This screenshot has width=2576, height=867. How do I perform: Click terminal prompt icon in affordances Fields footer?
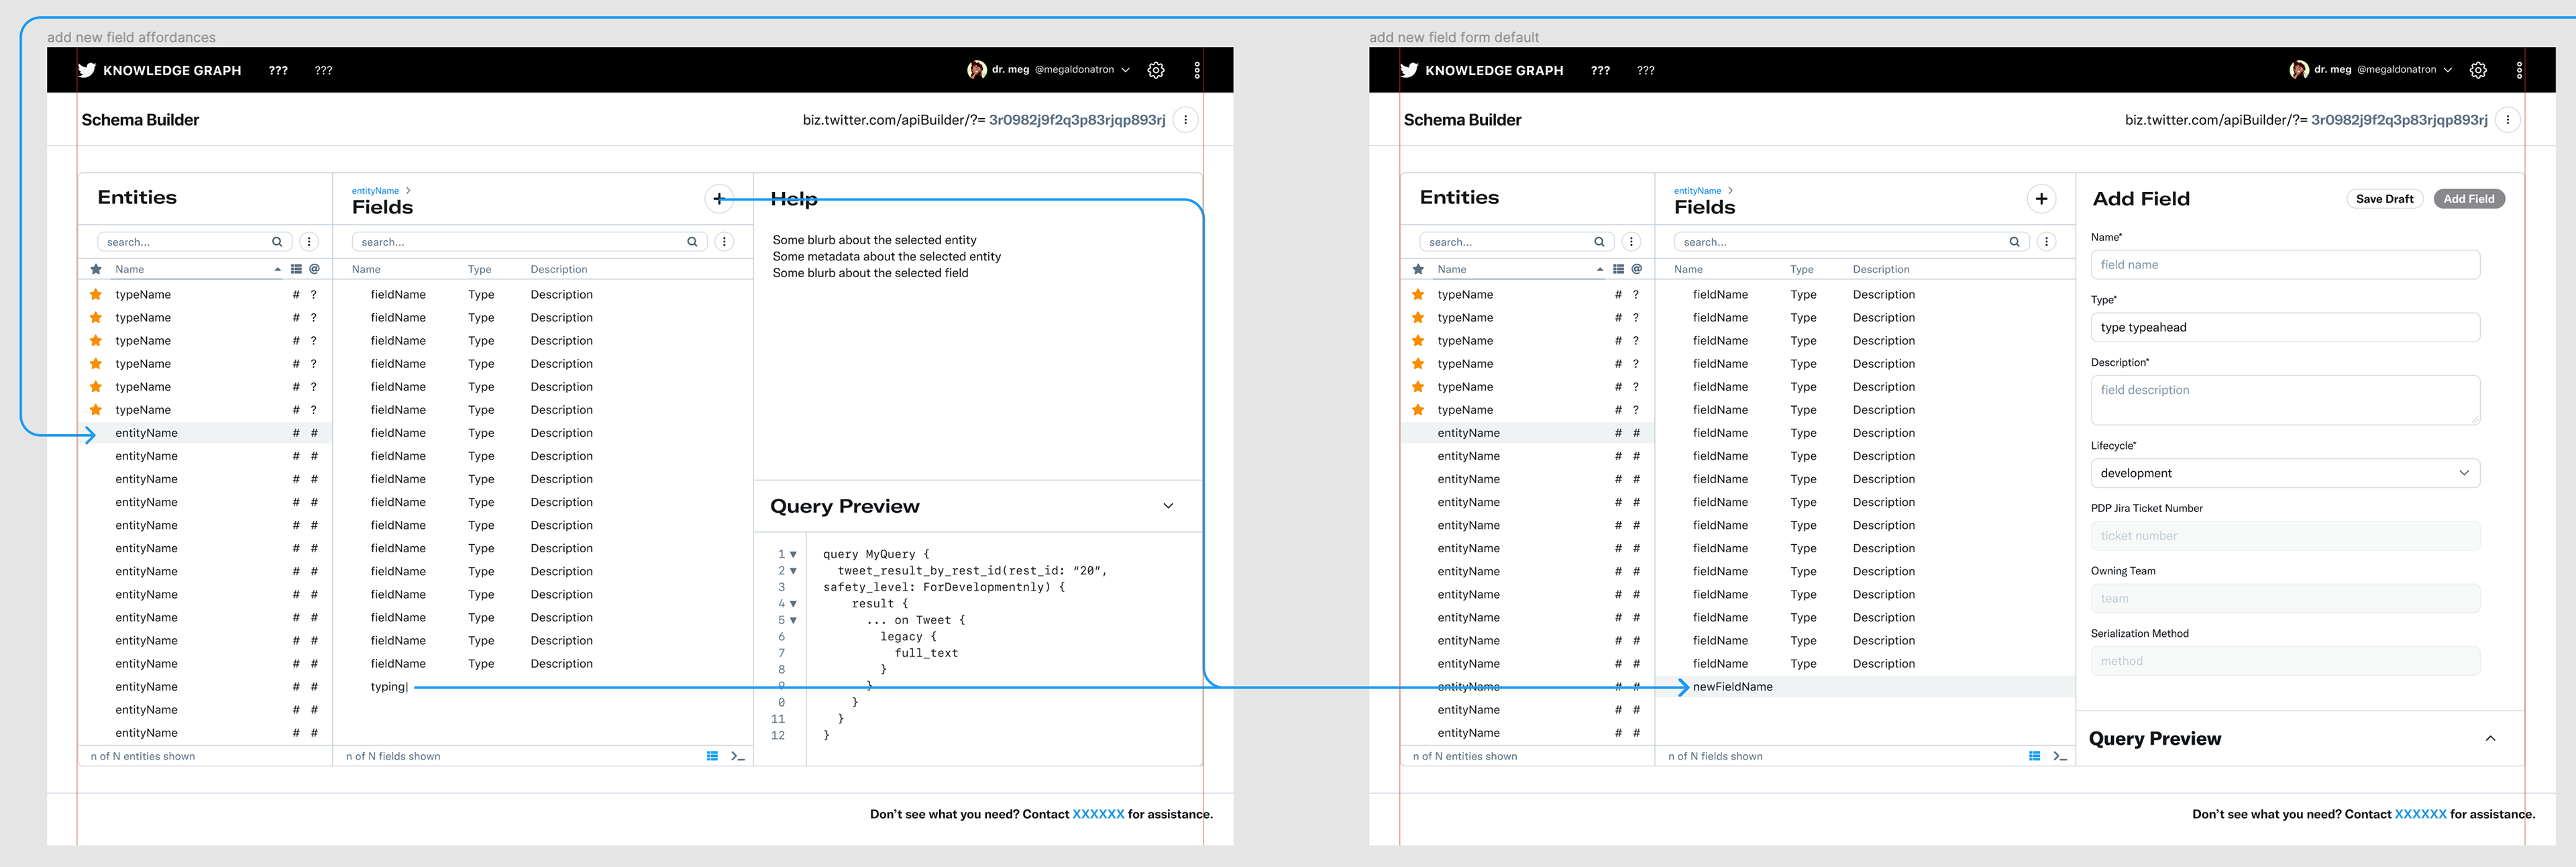coord(738,756)
